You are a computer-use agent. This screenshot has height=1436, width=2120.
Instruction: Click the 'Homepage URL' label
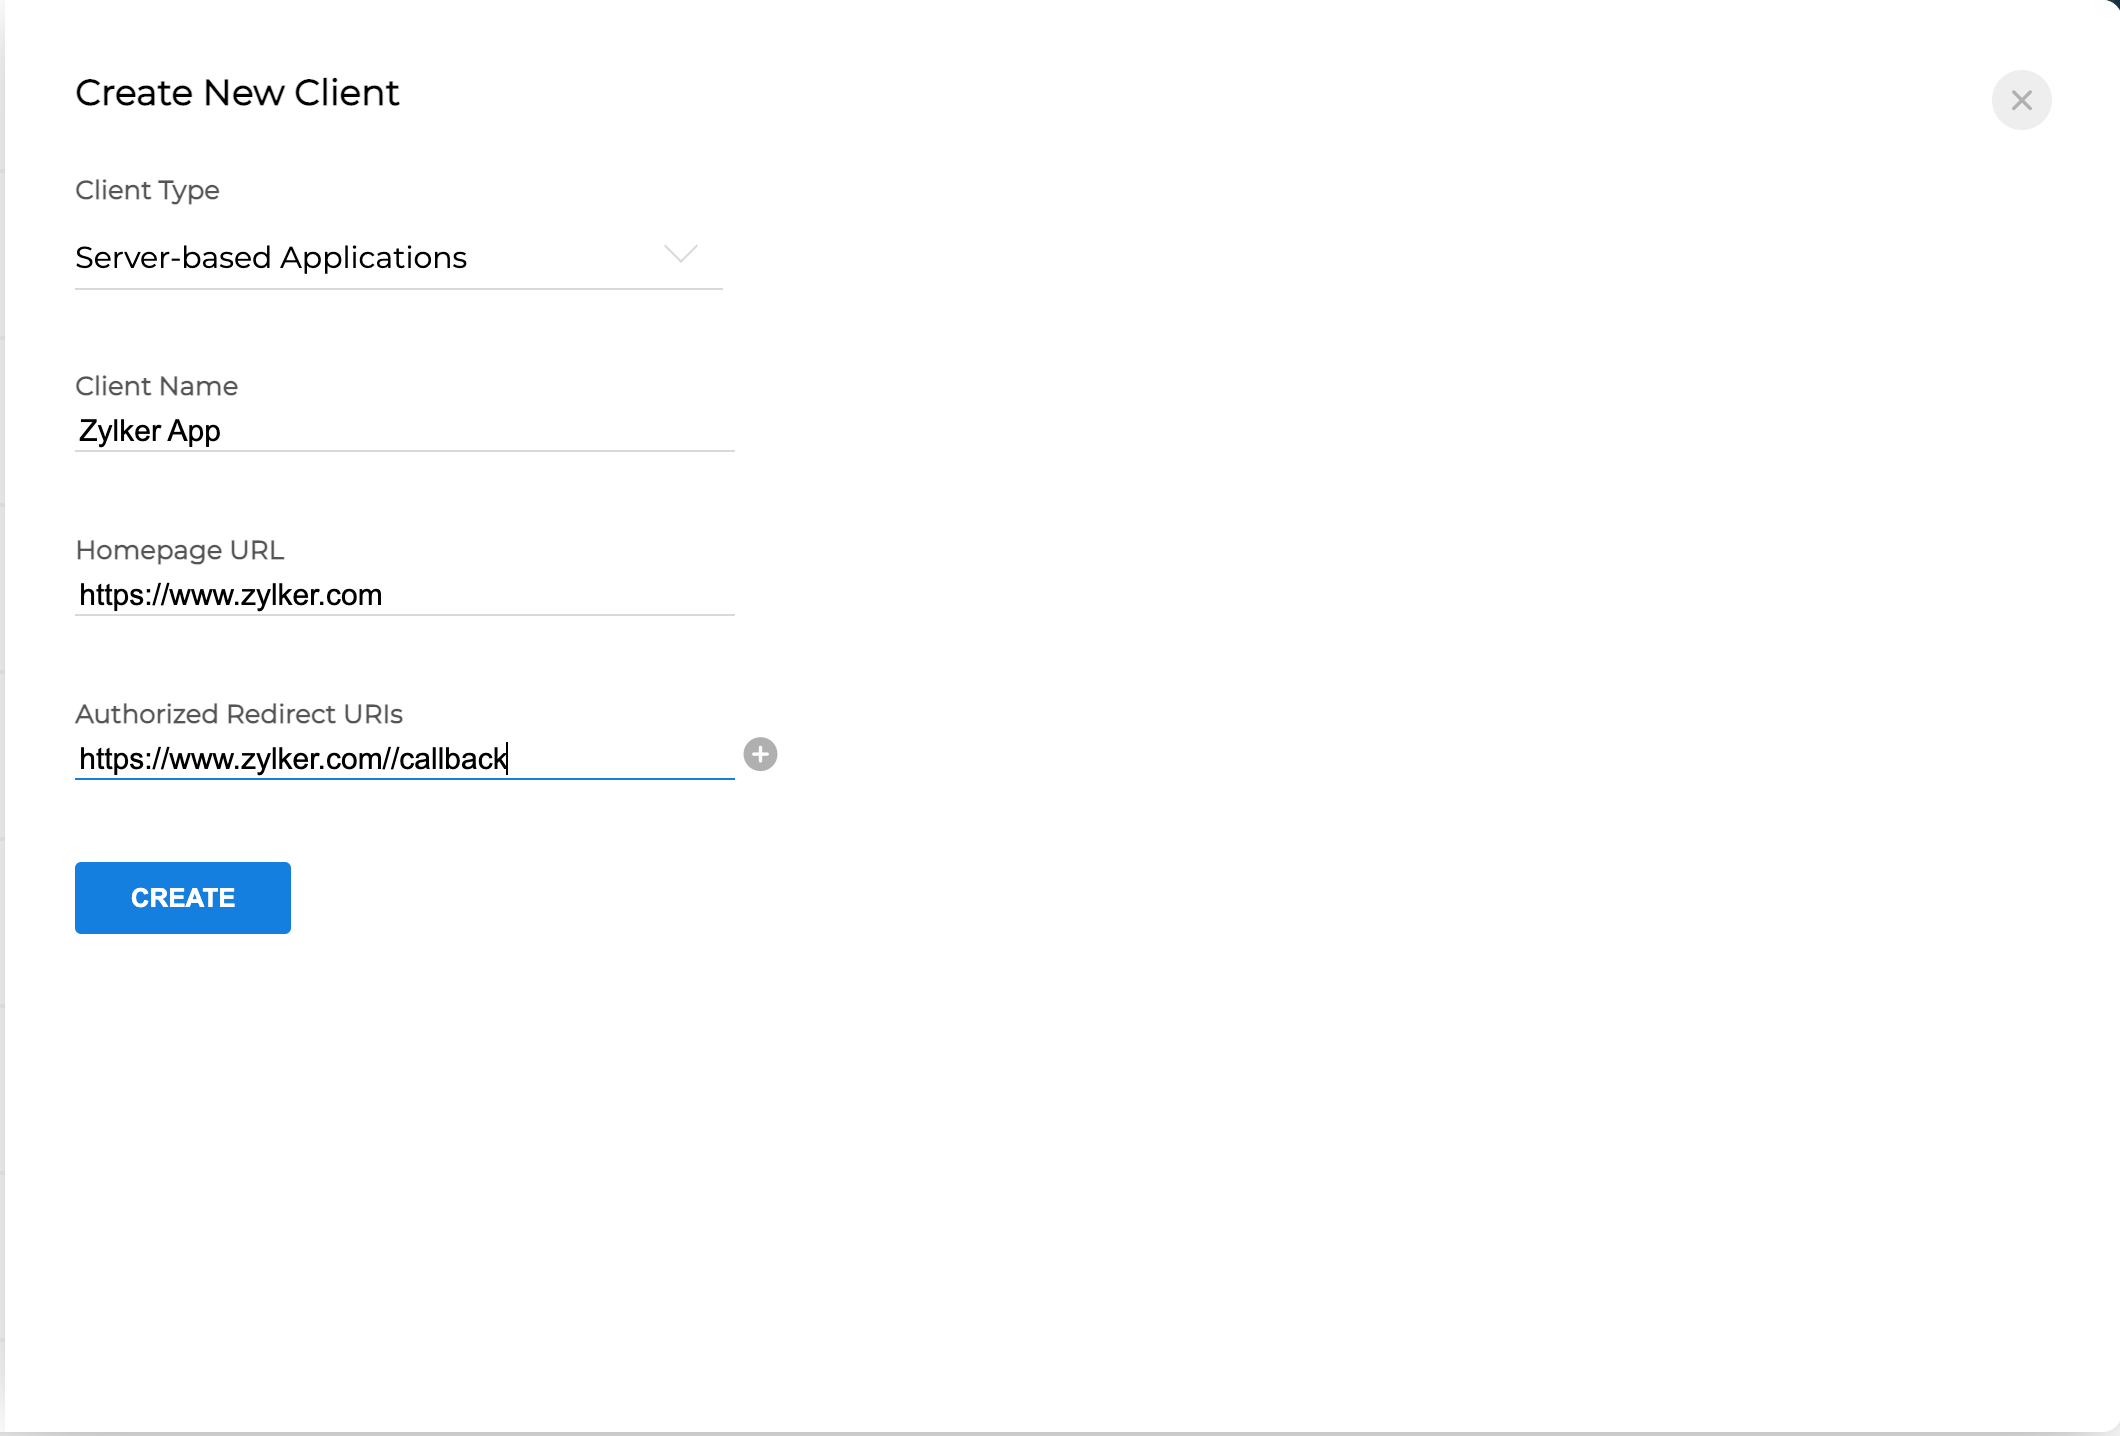pyautogui.click(x=180, y=550)
